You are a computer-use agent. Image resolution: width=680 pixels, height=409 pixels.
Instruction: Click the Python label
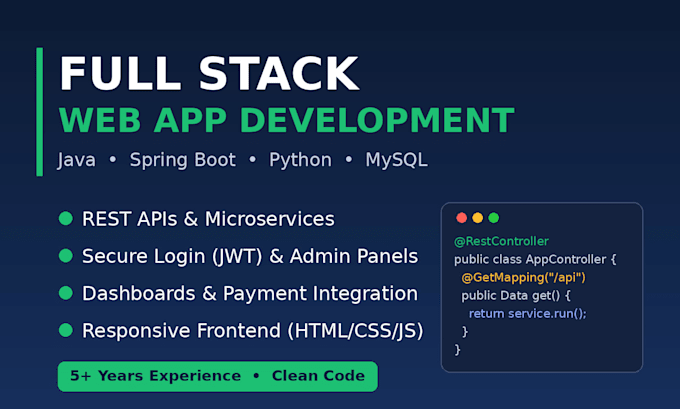tap(300, 160)
